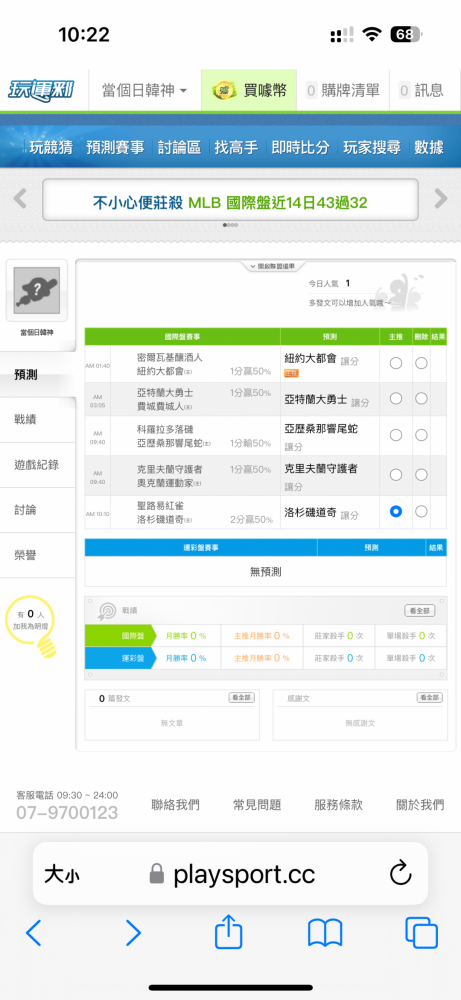Viewport: 461px width, 1000px height.
Task: Tap 無預測 in 運彩盤賽事 table
Action: pos(265,572)
